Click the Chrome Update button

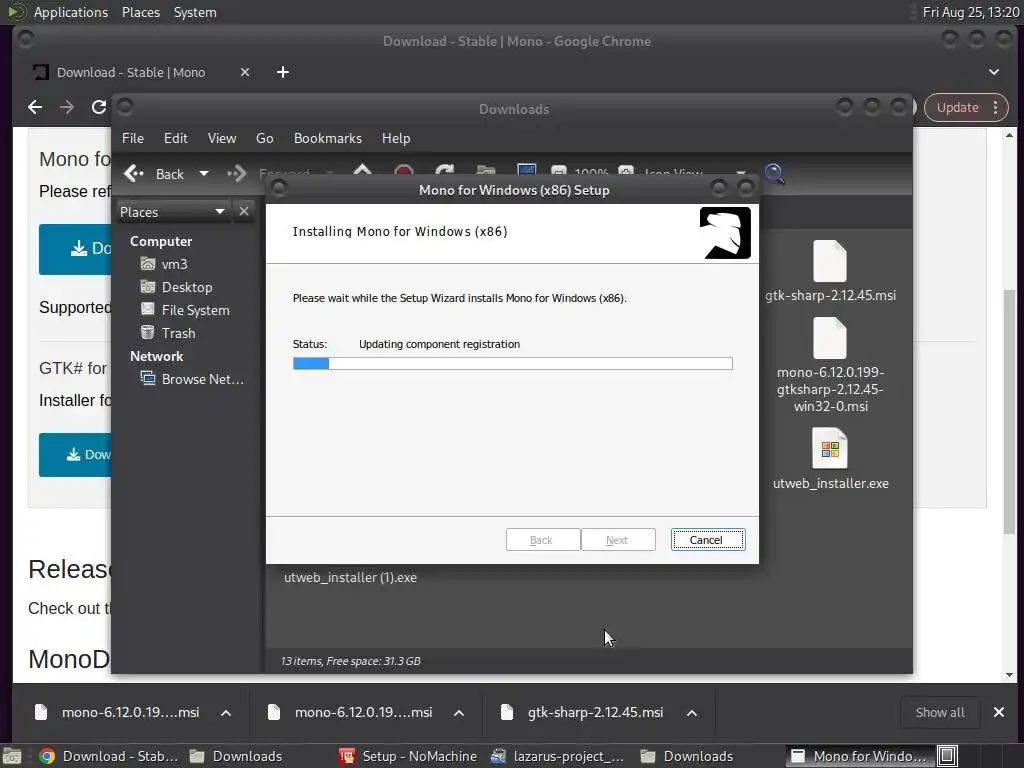coord(957,107)
